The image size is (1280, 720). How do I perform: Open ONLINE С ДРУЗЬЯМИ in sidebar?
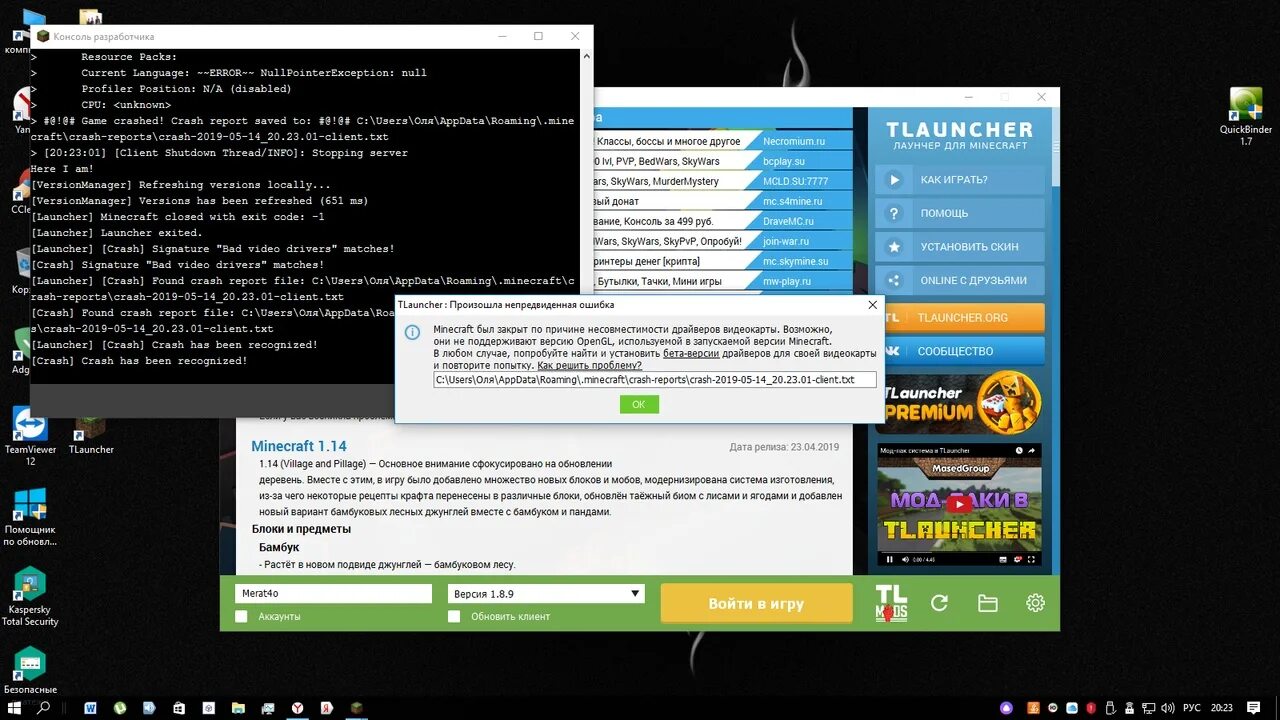pyautogui.click(x=960, y=280)
